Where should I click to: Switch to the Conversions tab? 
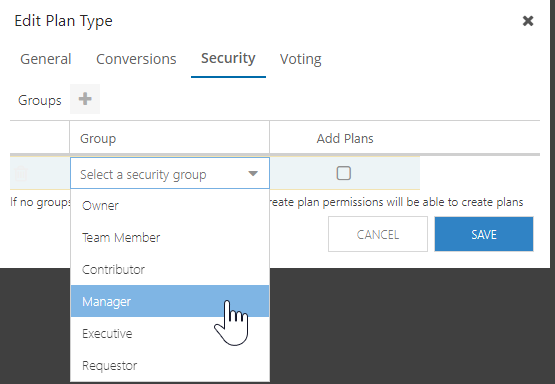[136, 59]
